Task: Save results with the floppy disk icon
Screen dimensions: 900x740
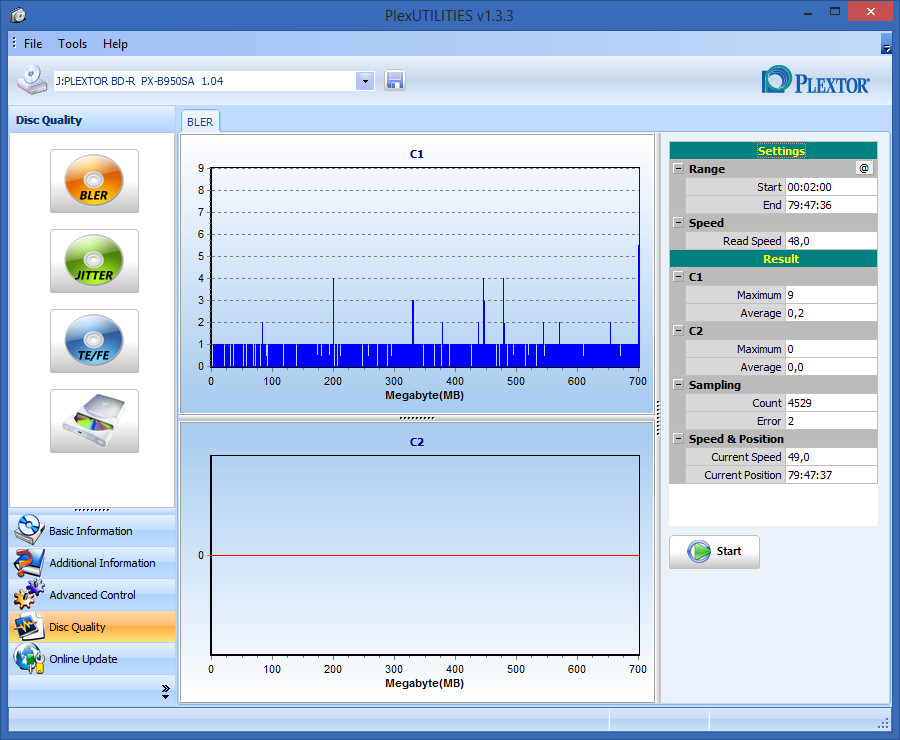Action: [395, 80]
